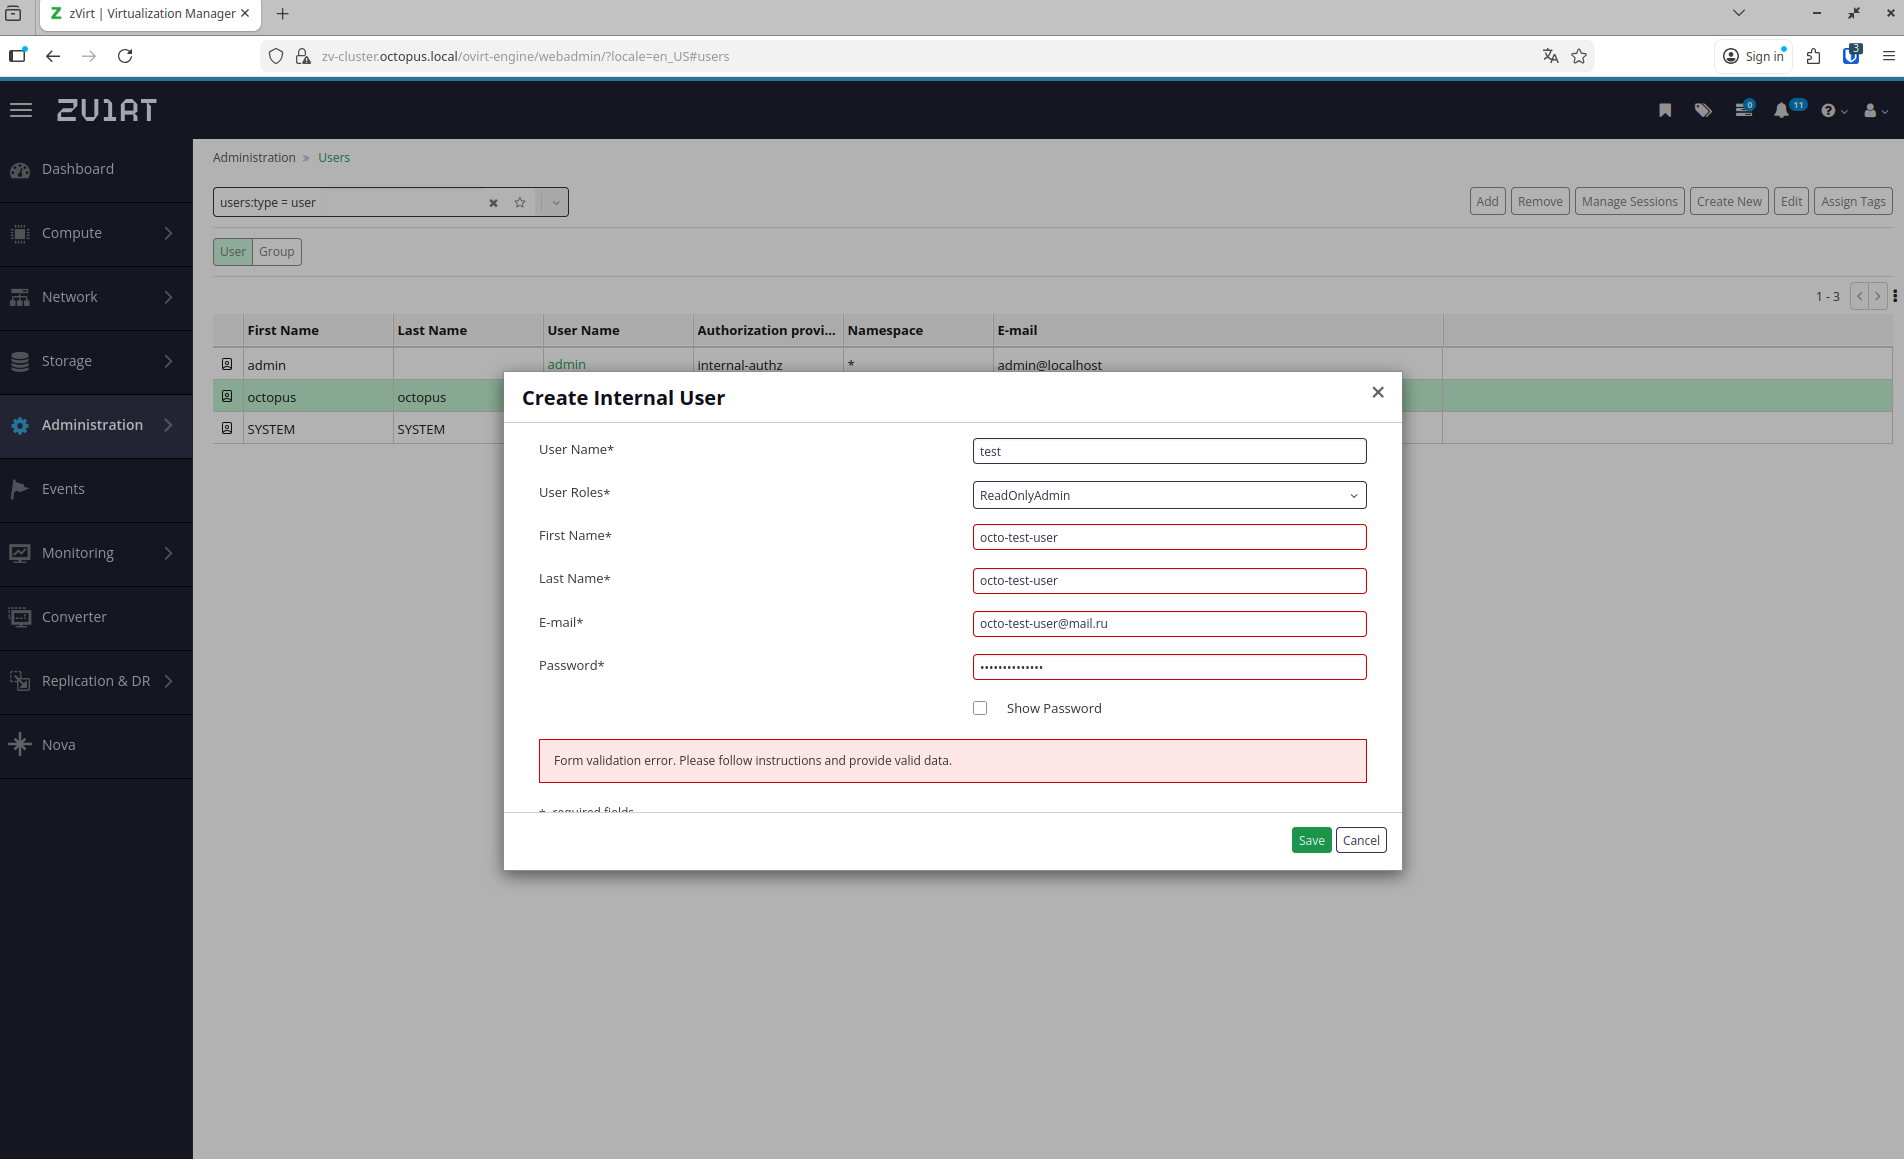This screenshot has width=1904, height=1159.
Task: Click the SYSTEM row user icon
Action: (227, 429)
